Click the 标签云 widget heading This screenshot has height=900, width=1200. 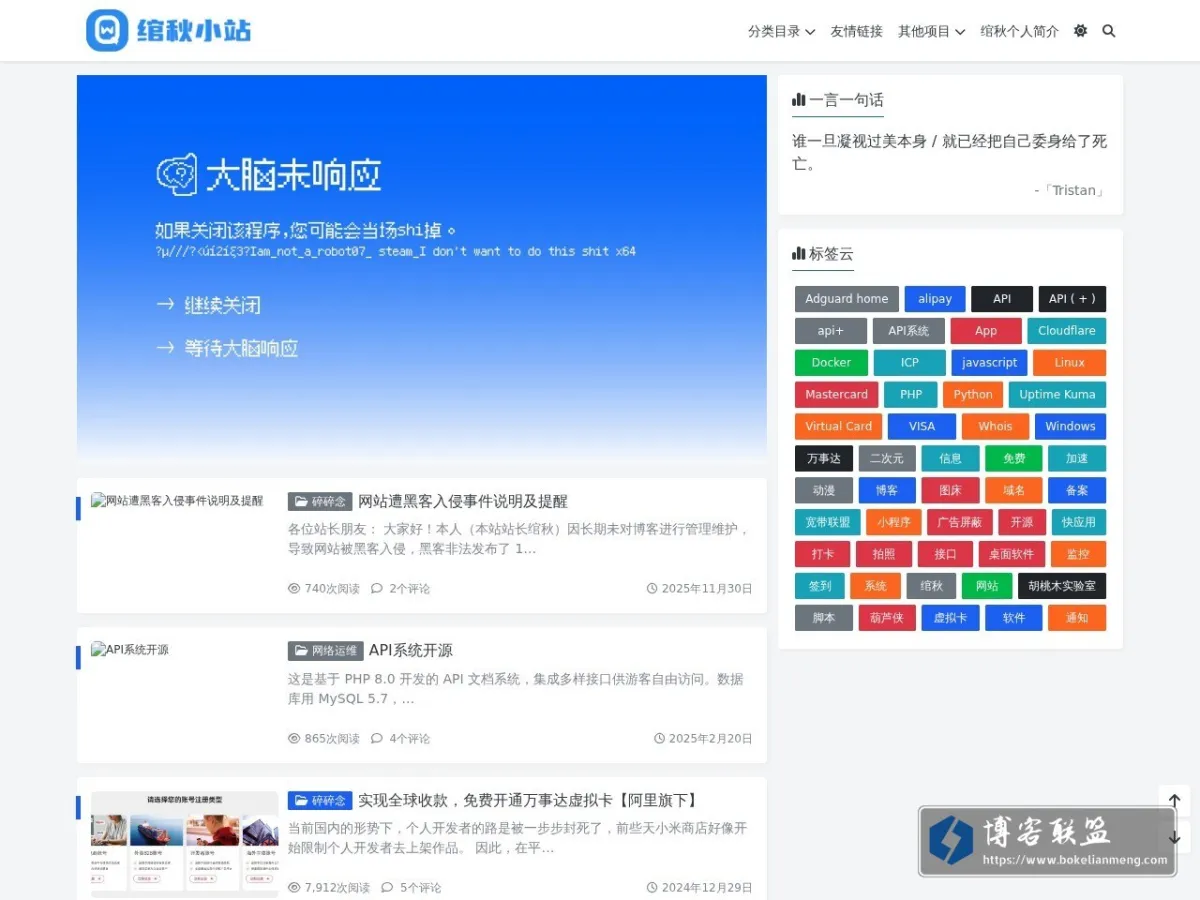click(x=823, y=254)
